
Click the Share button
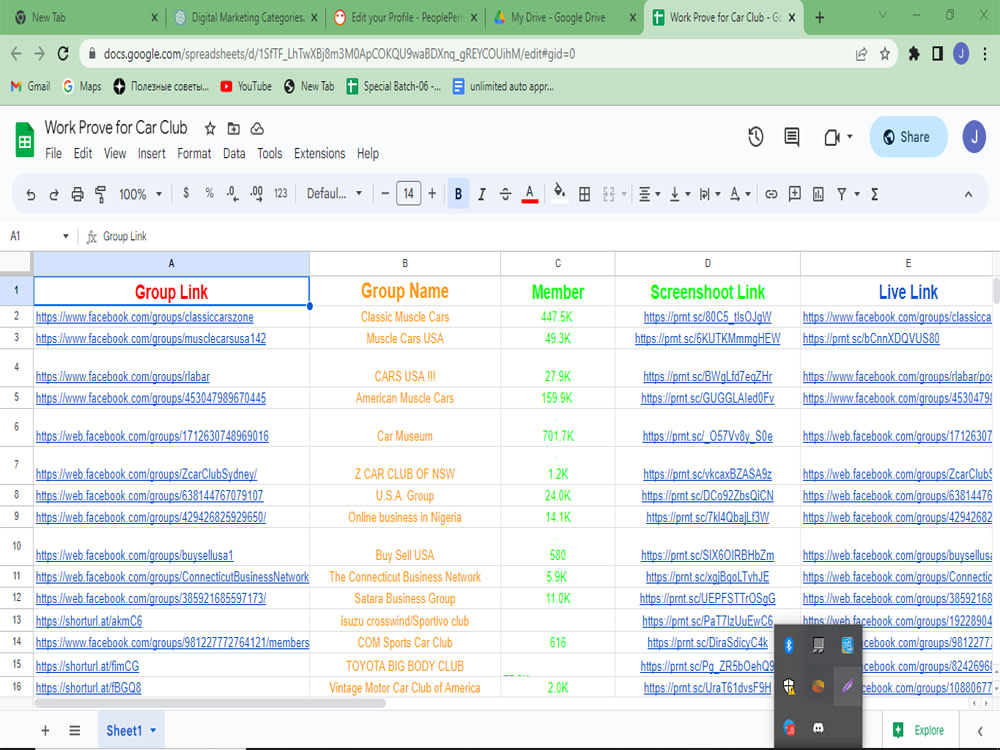click(908, 136)
